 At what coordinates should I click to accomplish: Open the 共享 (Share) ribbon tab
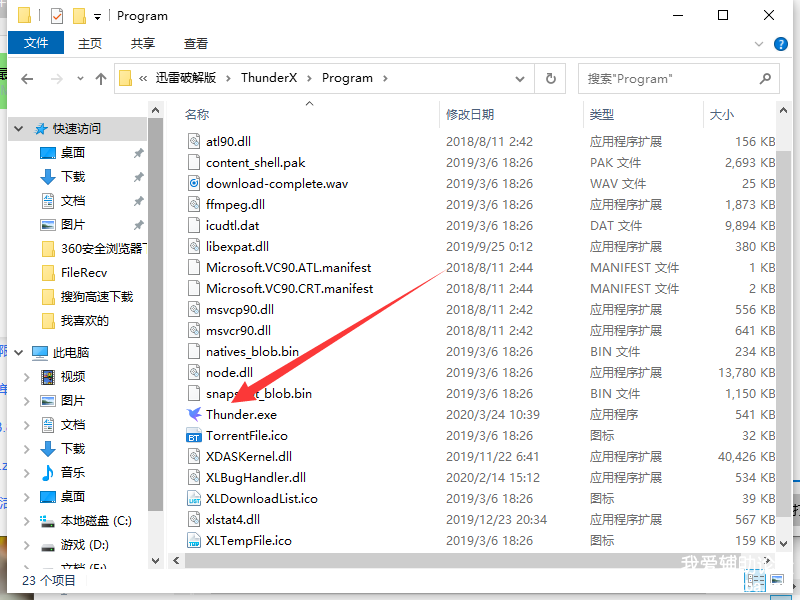143,43
